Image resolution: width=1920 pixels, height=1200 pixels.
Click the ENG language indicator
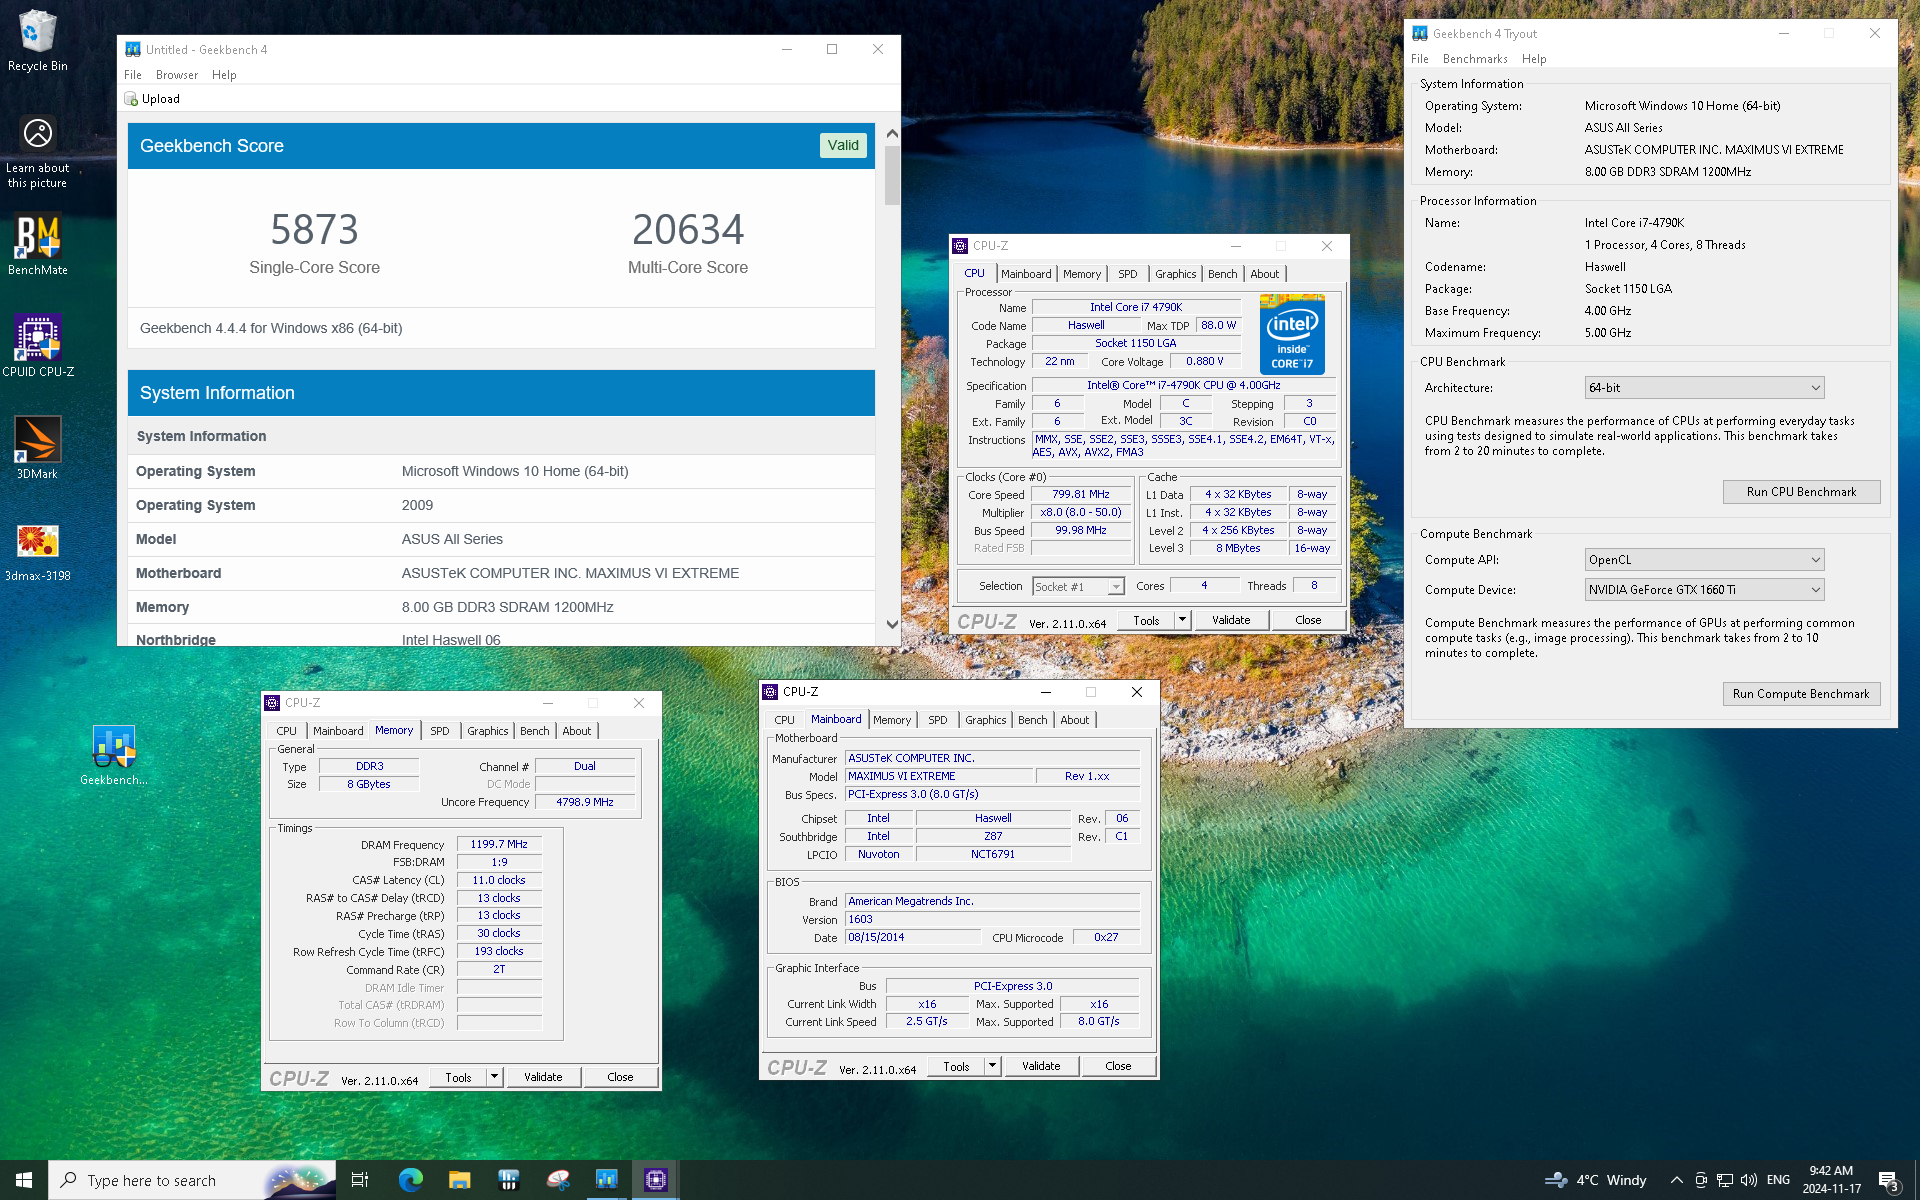tap(1778, 1180)
